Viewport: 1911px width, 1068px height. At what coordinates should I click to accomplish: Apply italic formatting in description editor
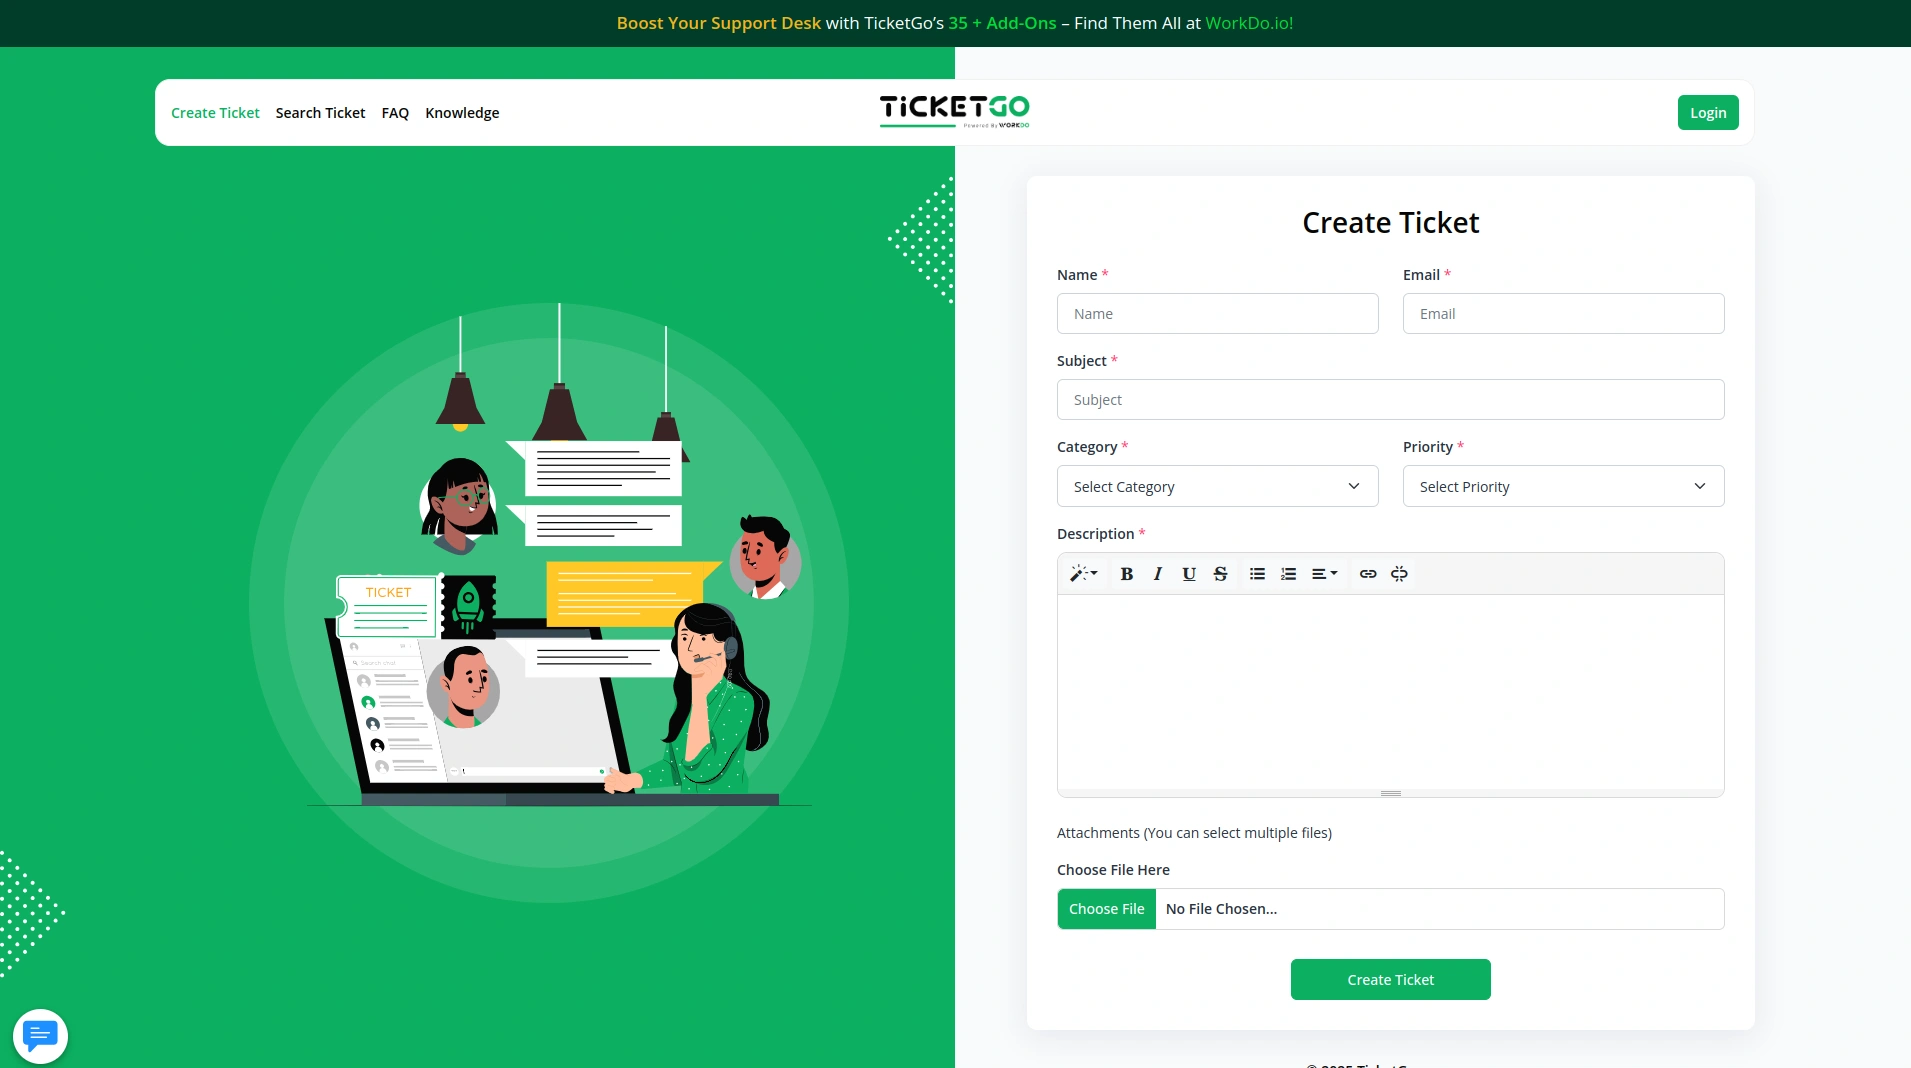[1158, 574]
